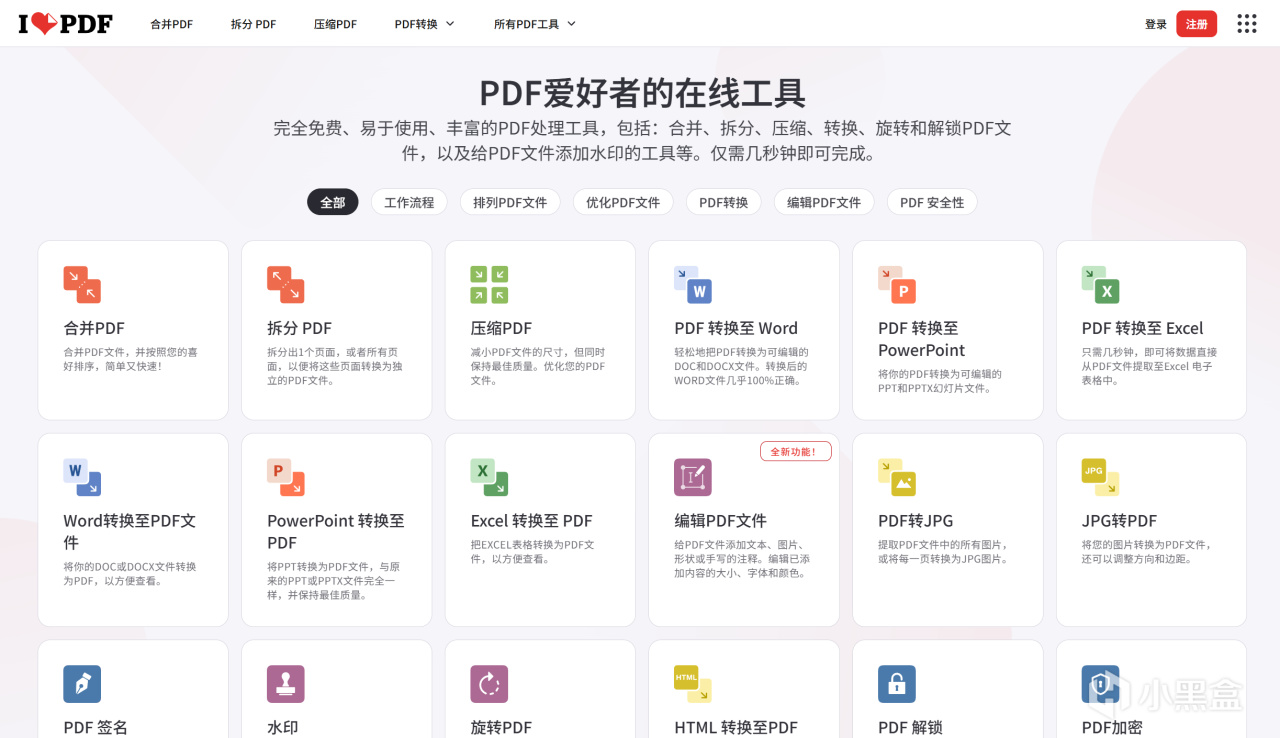The height and width of the screenshot is (738, 1280).
Task: Click the 拆分 PDF tool icon
Action: (285, 284)
